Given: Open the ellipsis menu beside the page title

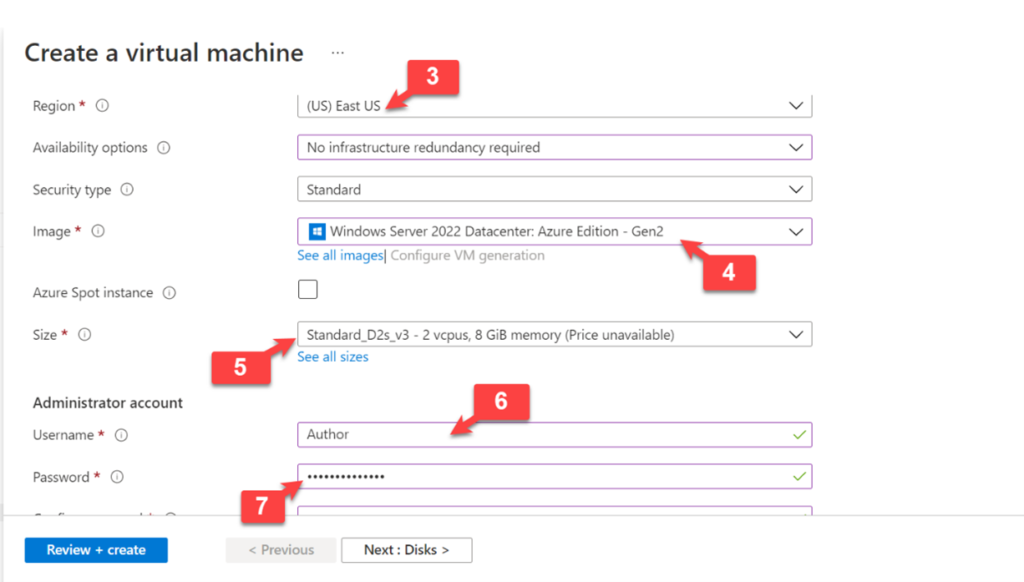Looking at the screenshot, I should 338,53.
